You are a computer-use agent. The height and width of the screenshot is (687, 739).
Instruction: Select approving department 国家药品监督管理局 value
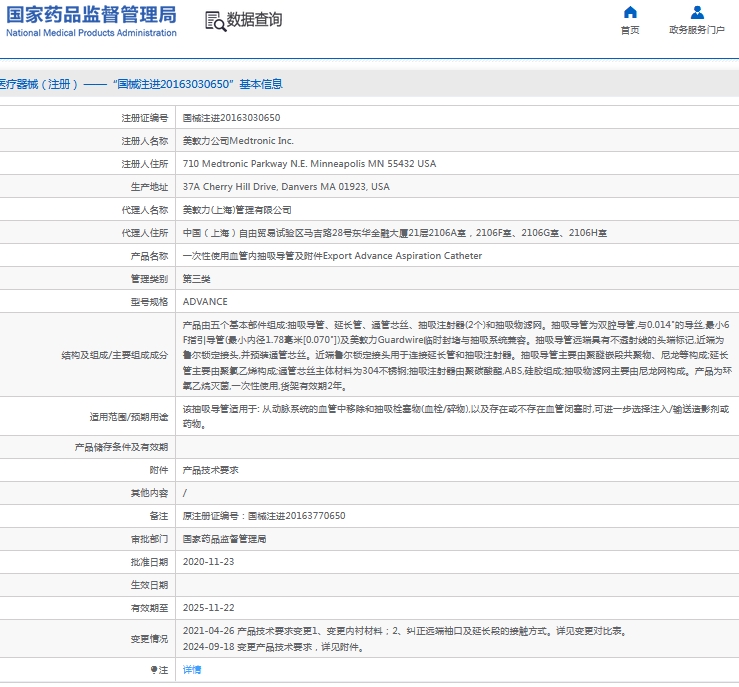(x=224, y=539)
